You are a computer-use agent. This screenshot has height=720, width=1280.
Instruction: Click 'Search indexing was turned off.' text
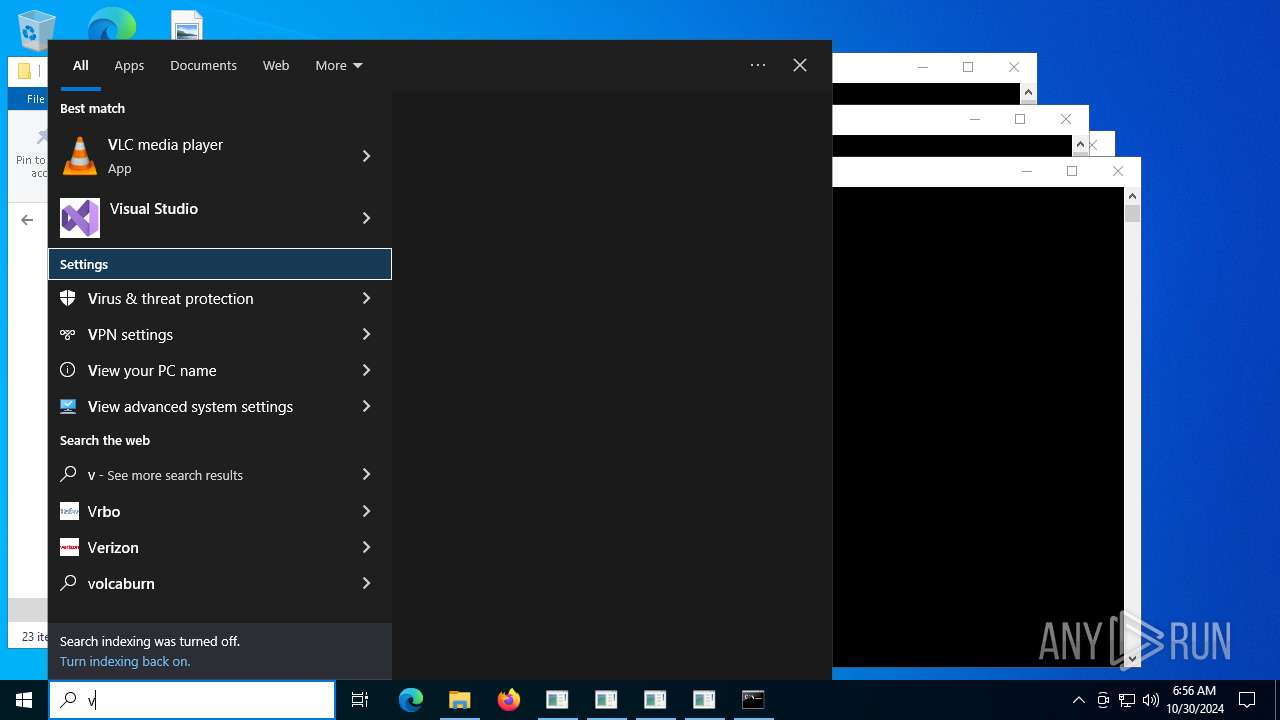point(150,641)
